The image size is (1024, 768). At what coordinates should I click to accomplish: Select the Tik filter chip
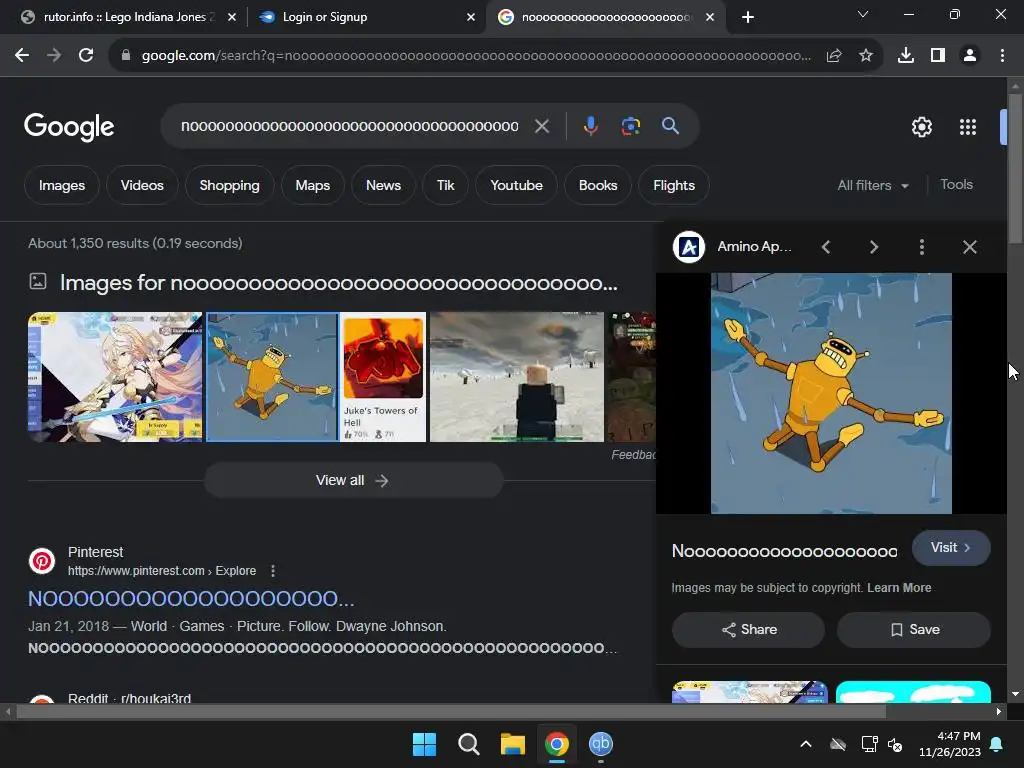pos(445,185)
